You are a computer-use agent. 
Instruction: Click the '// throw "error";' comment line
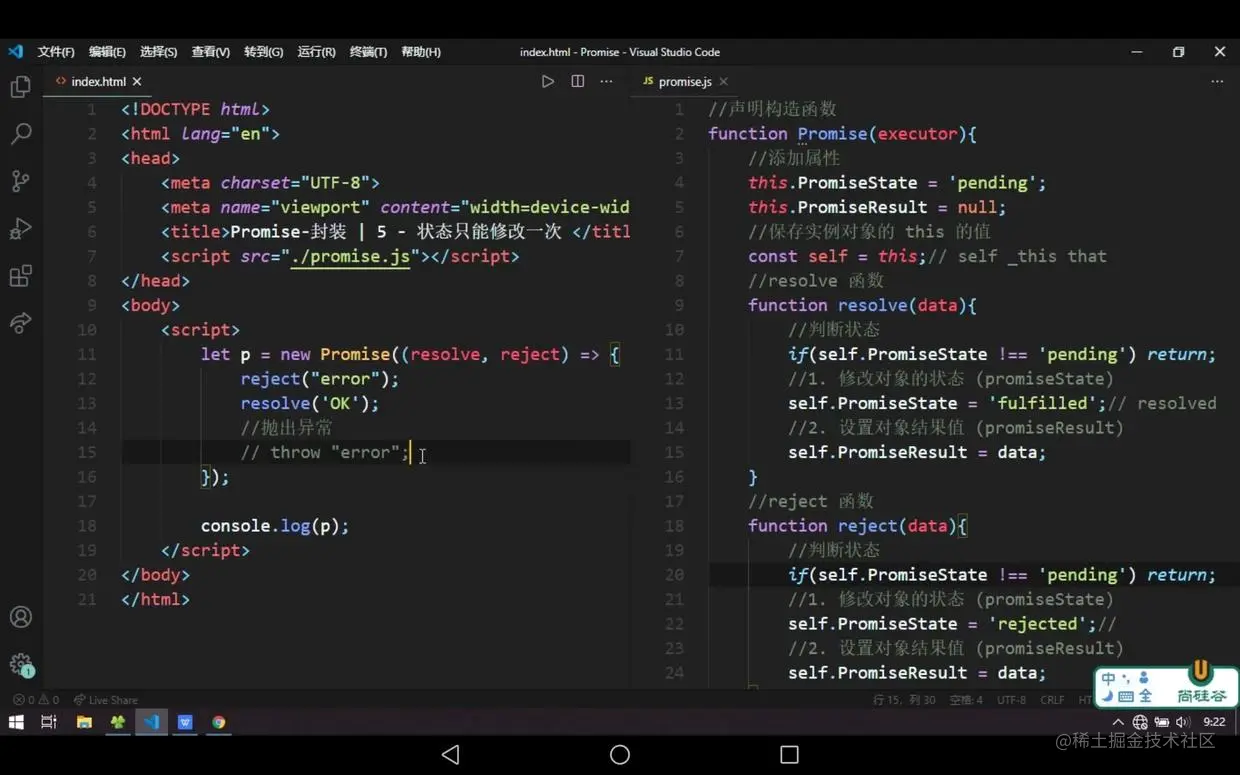tap(324, 453)
